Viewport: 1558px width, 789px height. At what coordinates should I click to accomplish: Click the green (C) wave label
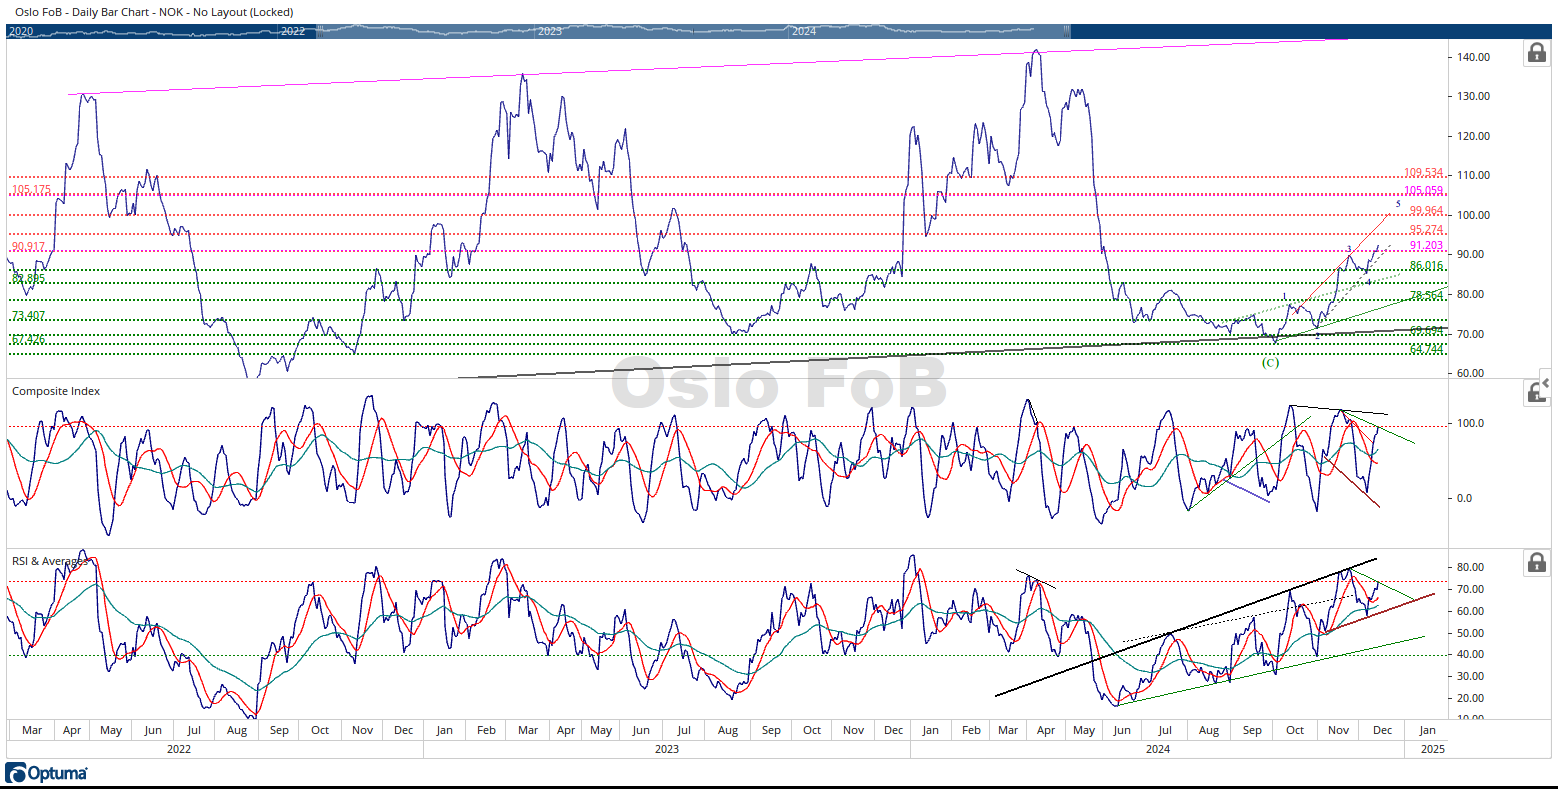click(1270, 362)
